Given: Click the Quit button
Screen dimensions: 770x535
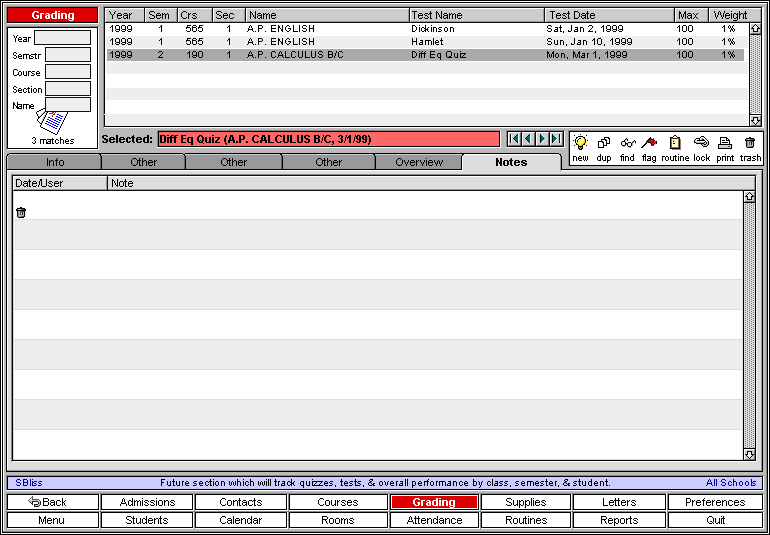Looking at the screenshot, I should 715,520.
